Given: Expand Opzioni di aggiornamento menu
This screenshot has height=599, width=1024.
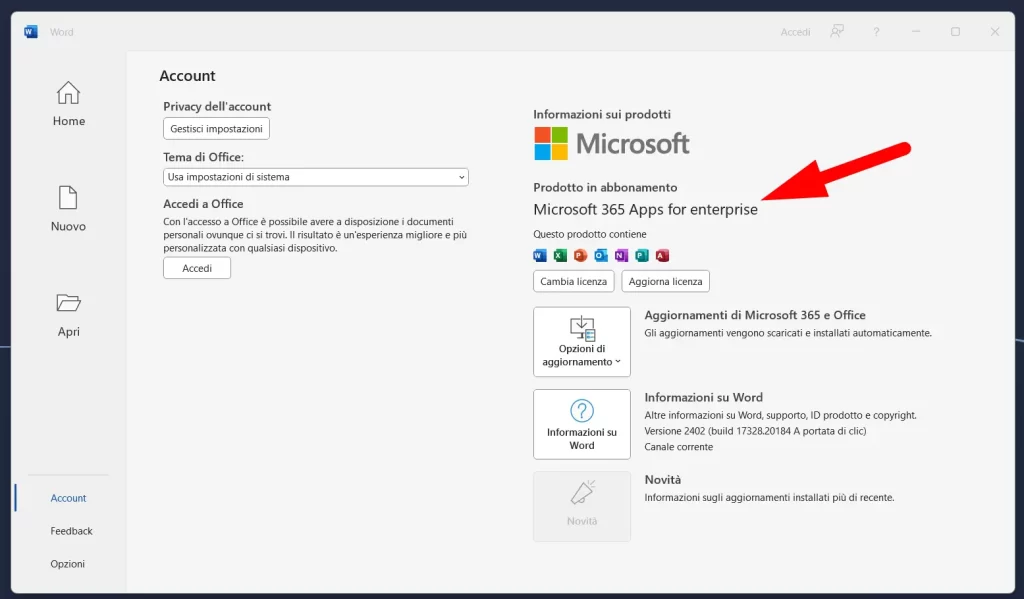Looking at the screenshot, I should click(x=582, y=342).
